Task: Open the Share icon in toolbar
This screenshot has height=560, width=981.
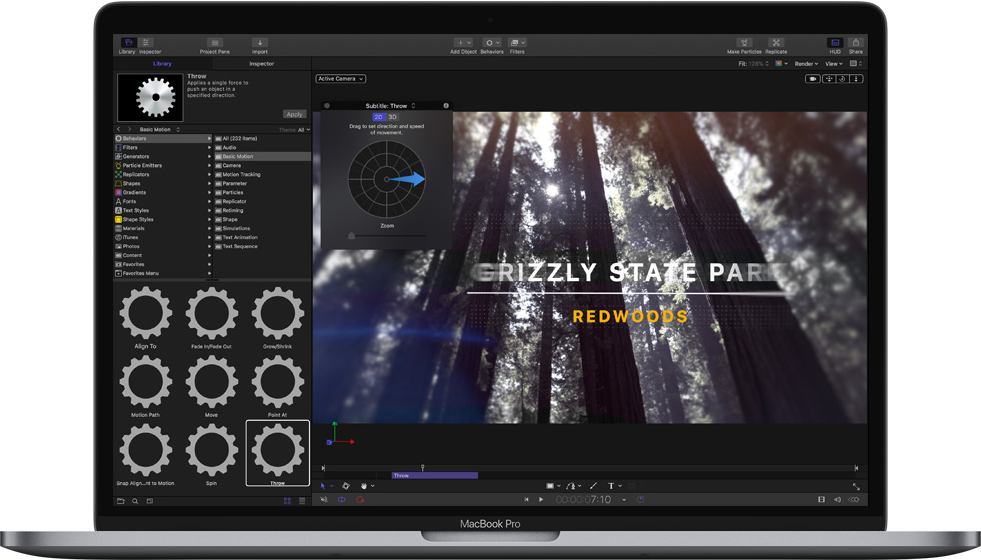Action: (856, 43)
